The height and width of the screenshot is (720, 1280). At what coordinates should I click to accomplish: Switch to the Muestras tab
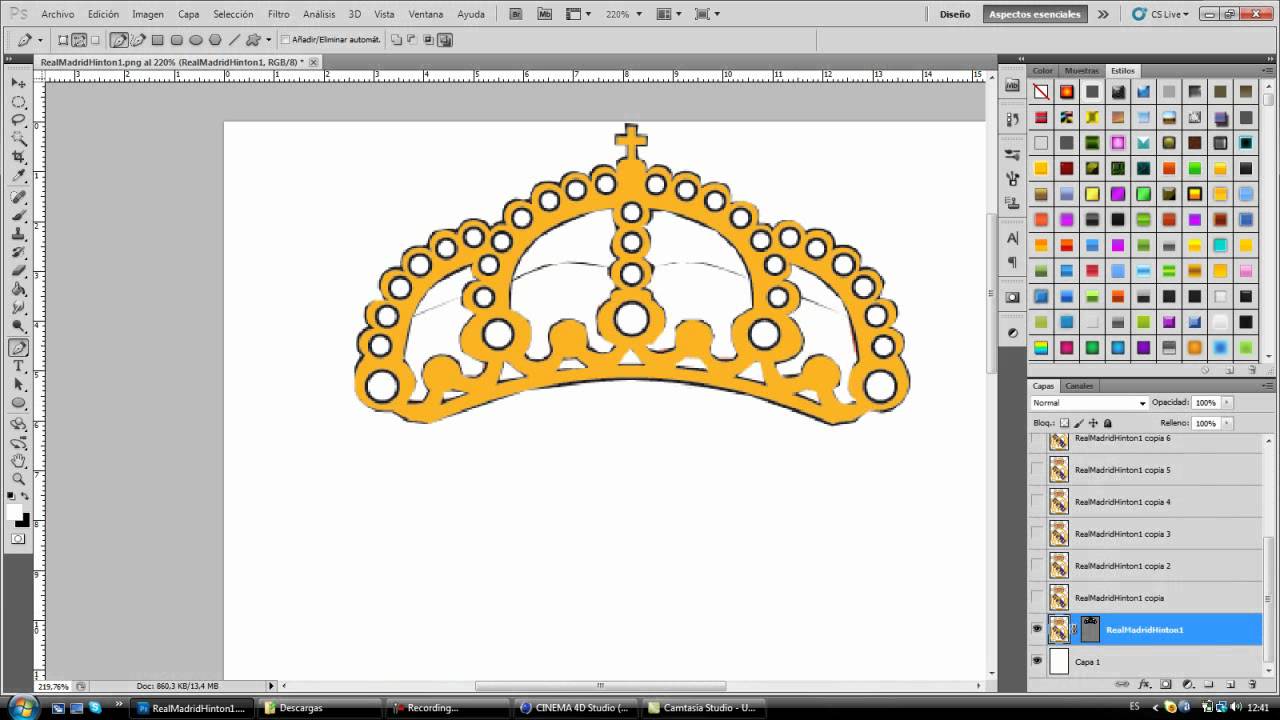click(x=1082, y=71)
